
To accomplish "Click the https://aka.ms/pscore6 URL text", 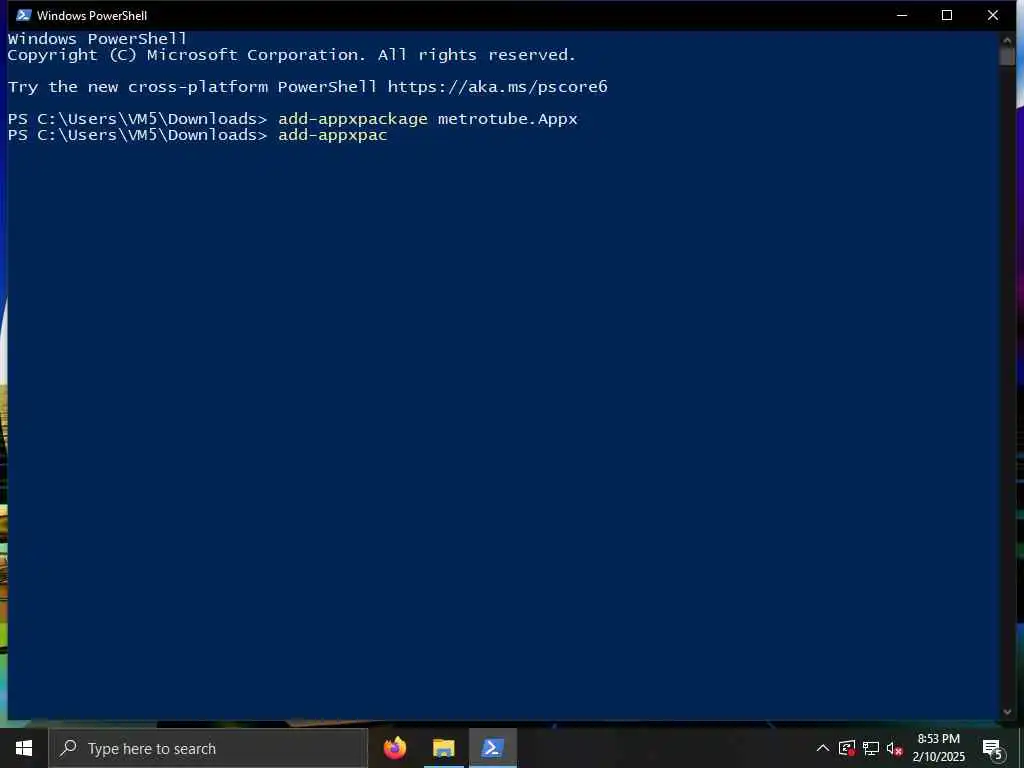I will point(498,87).
